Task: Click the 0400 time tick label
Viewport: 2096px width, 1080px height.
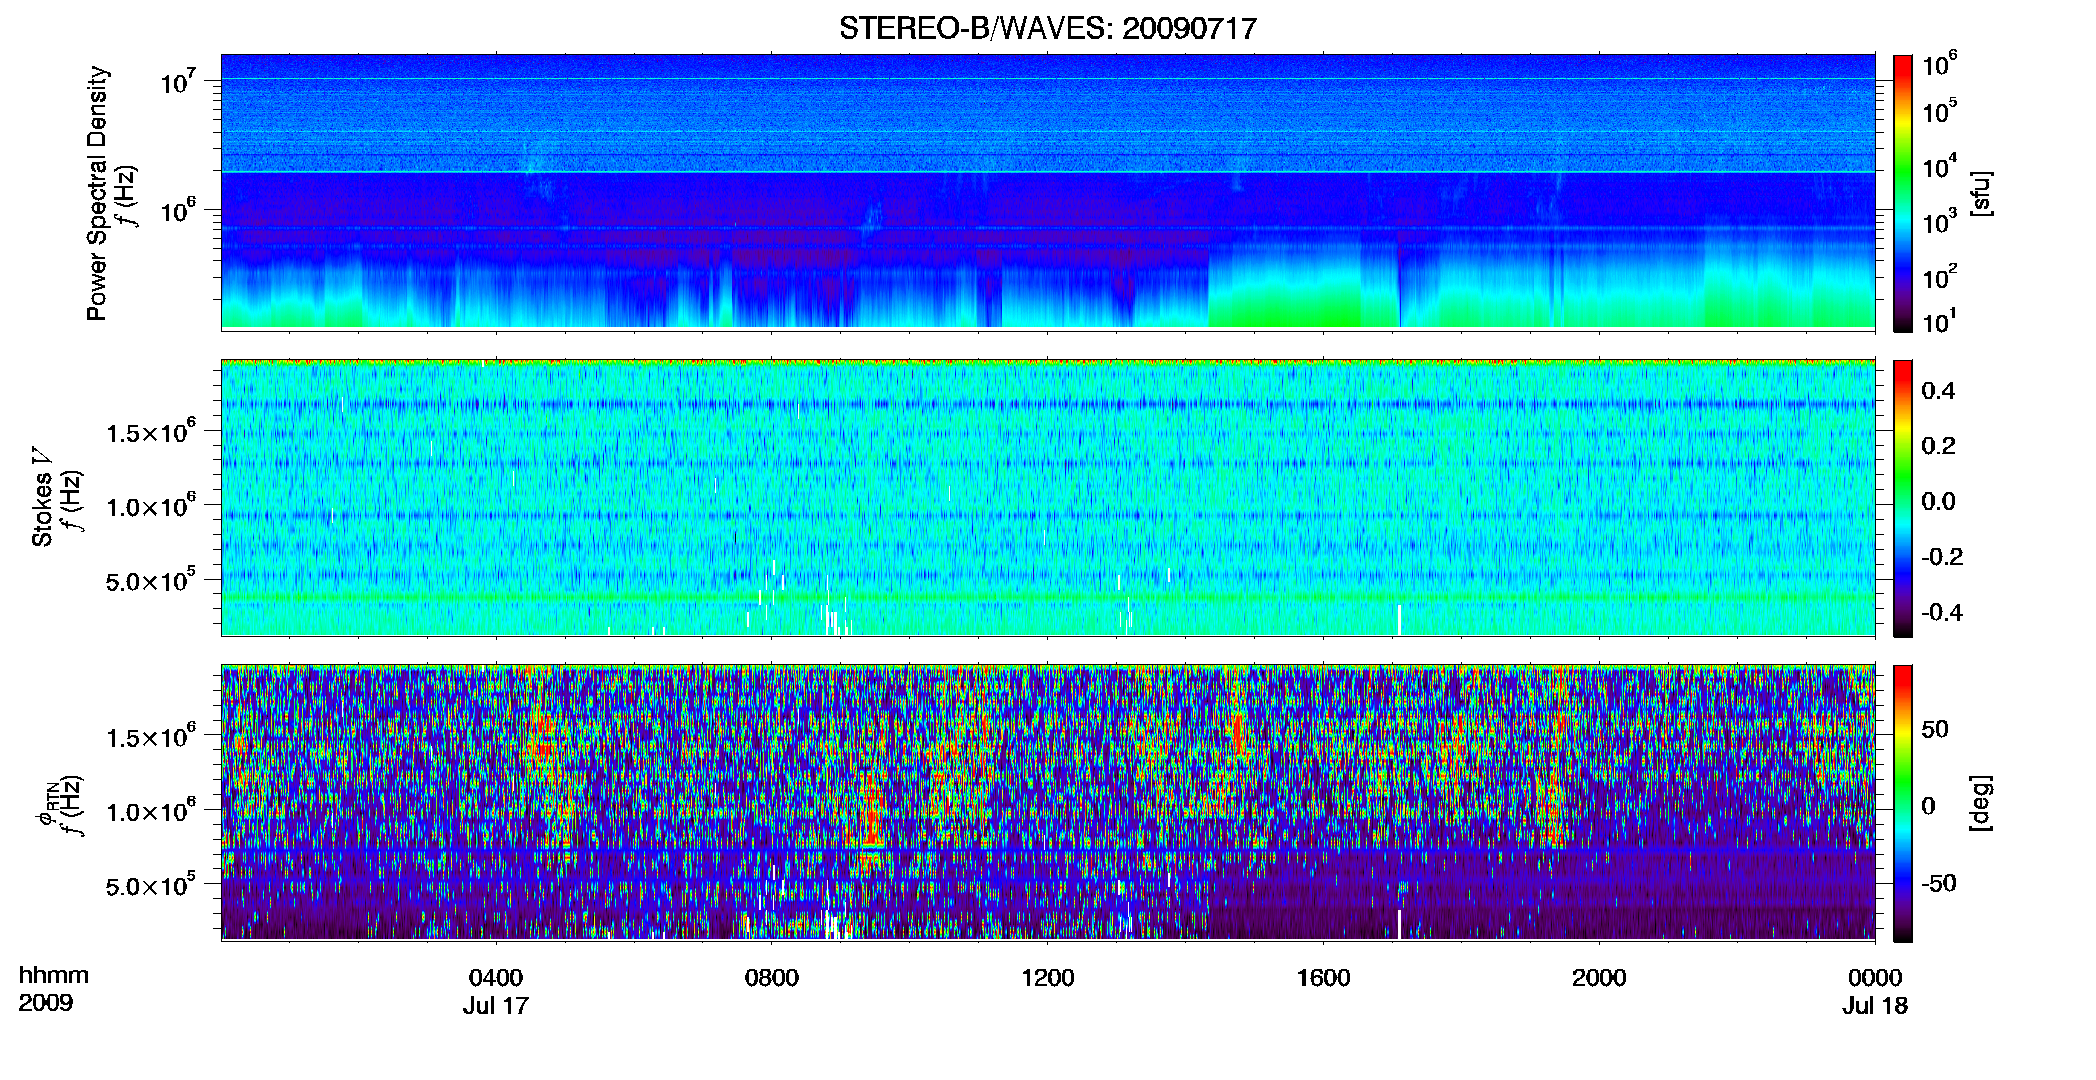Action: [x=496, y=978]
